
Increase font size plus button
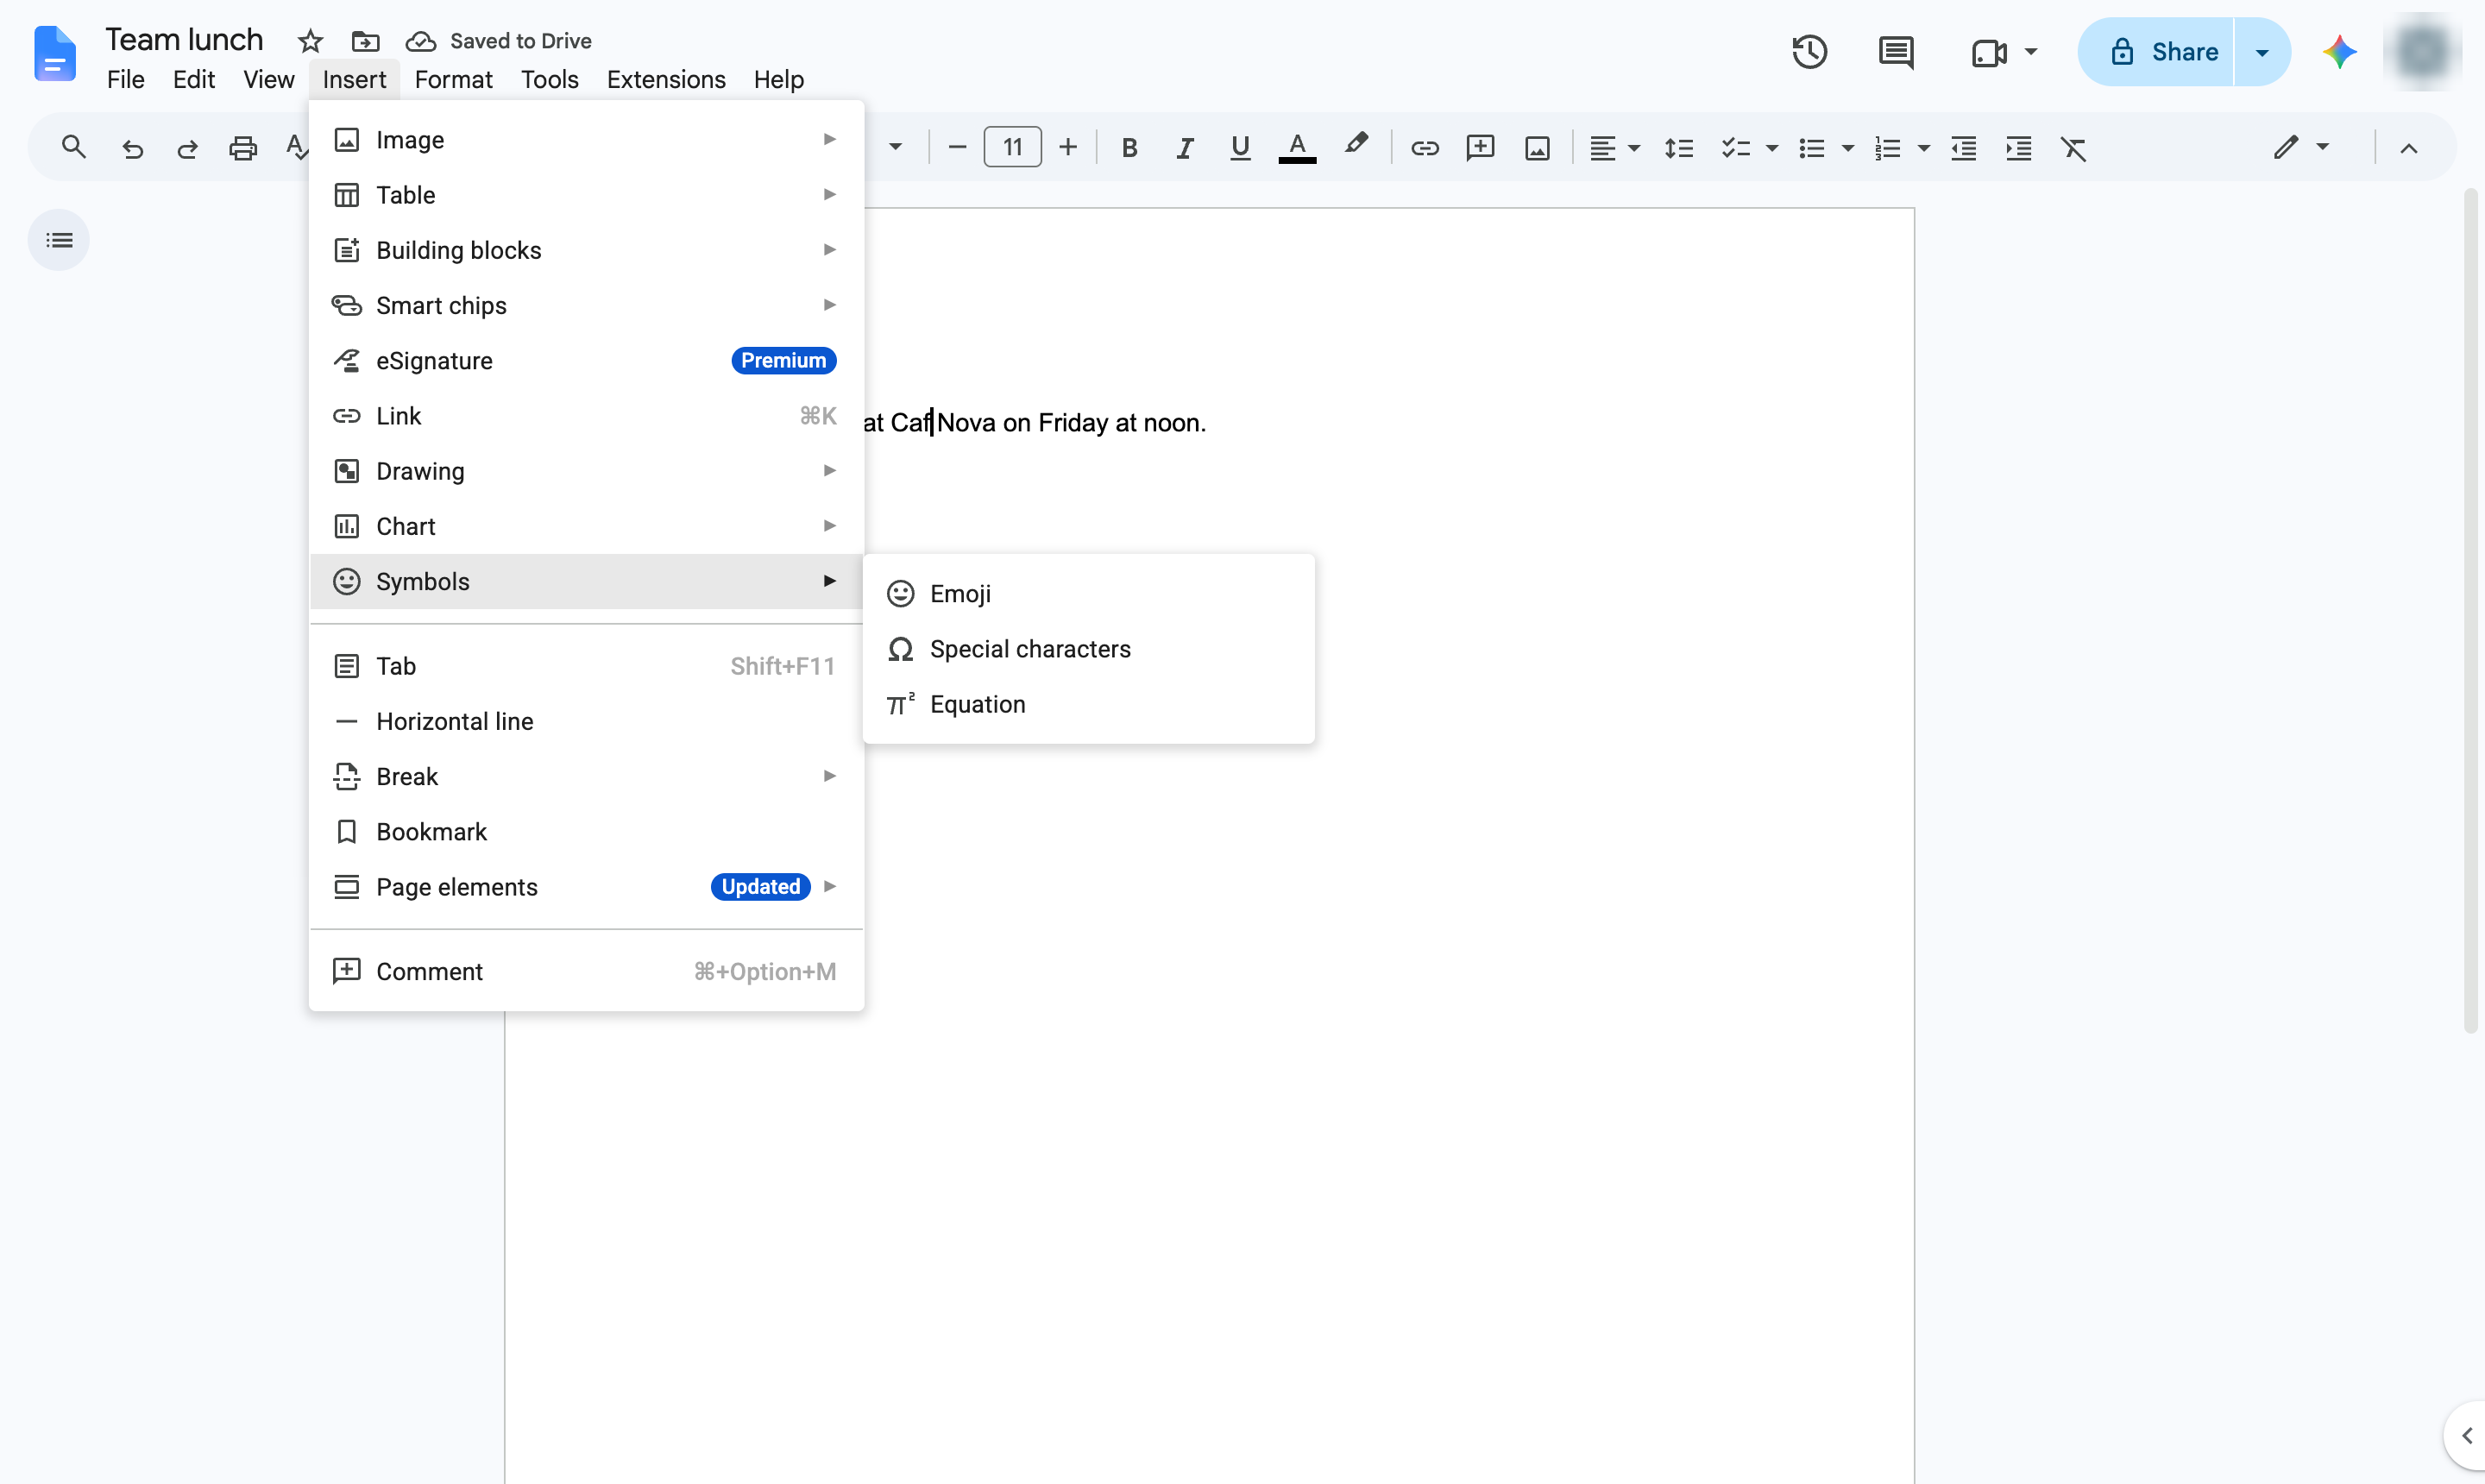point(1067,148)
